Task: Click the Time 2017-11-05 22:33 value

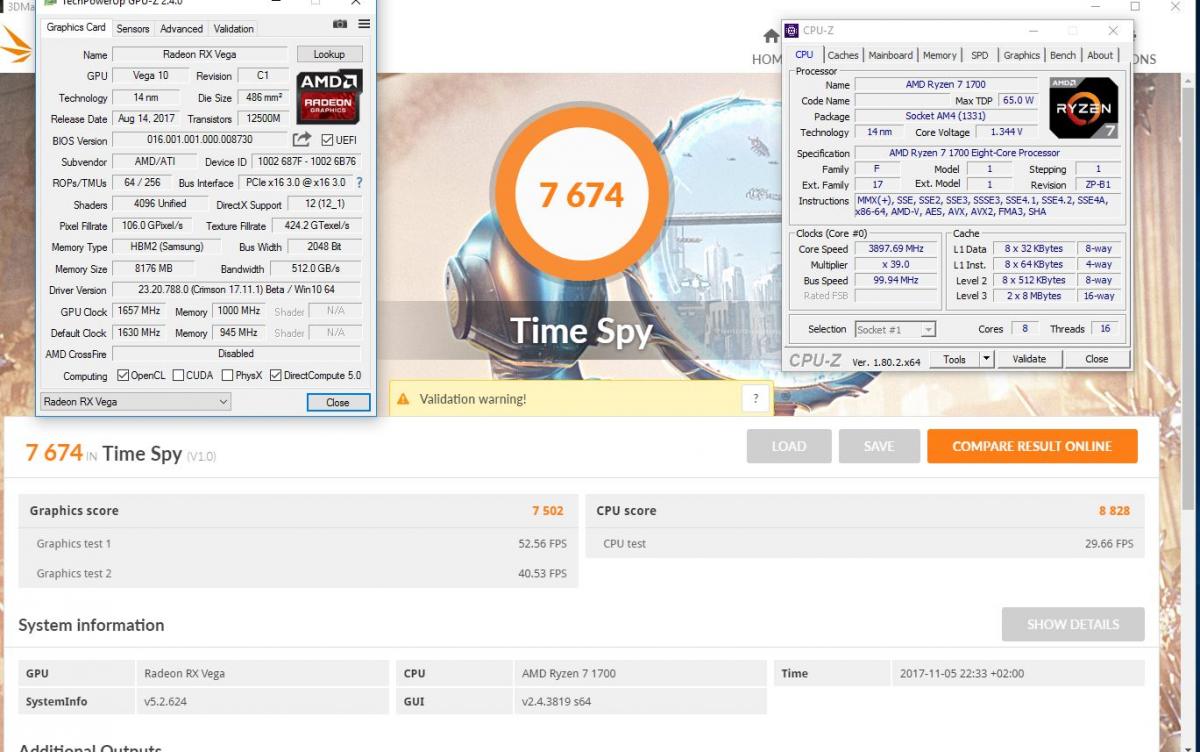Action: pos(962,673)
